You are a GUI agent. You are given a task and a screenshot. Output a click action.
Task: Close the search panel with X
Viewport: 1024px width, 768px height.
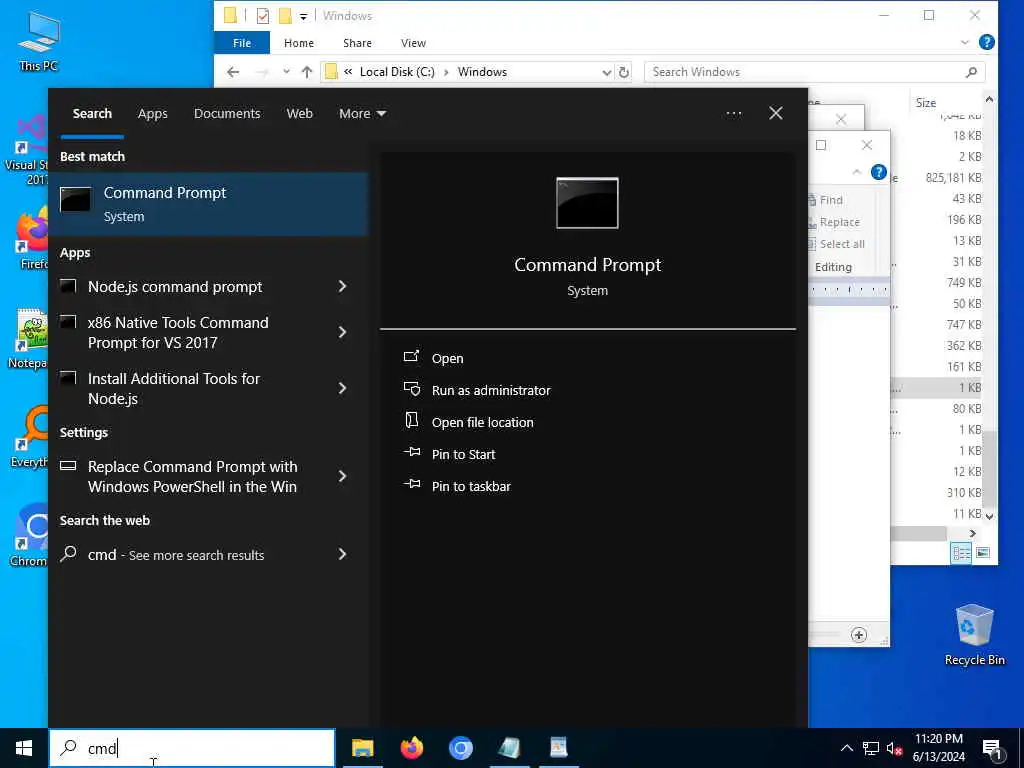(x=776, y=114)
